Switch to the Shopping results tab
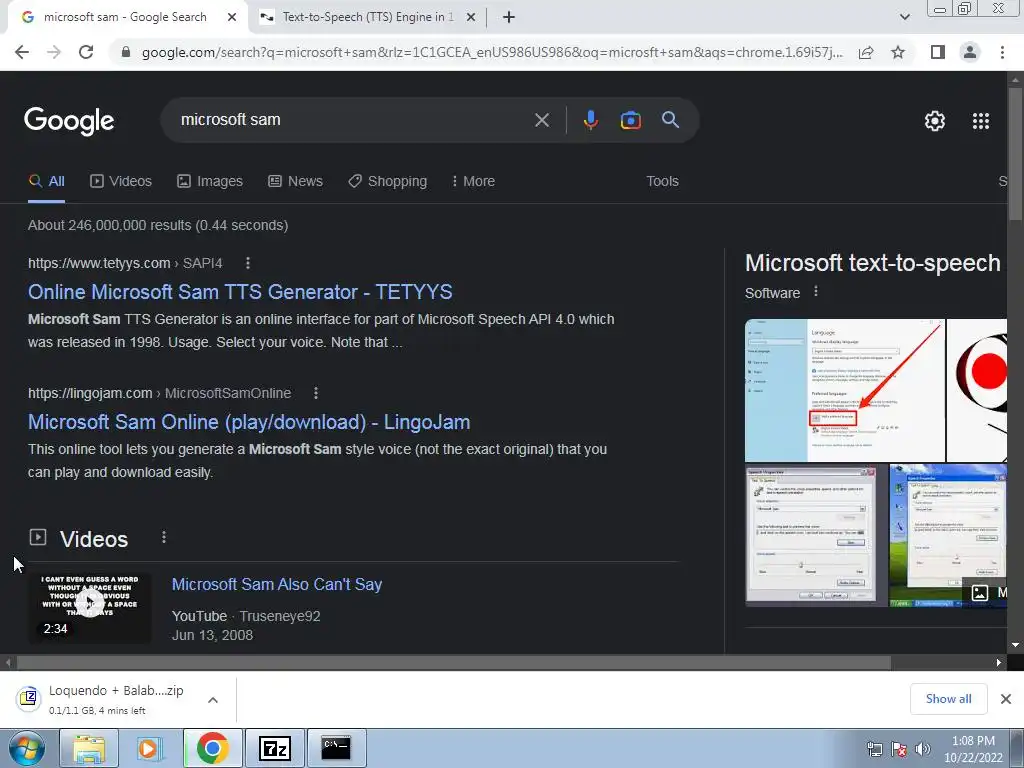 click(387, 182)
